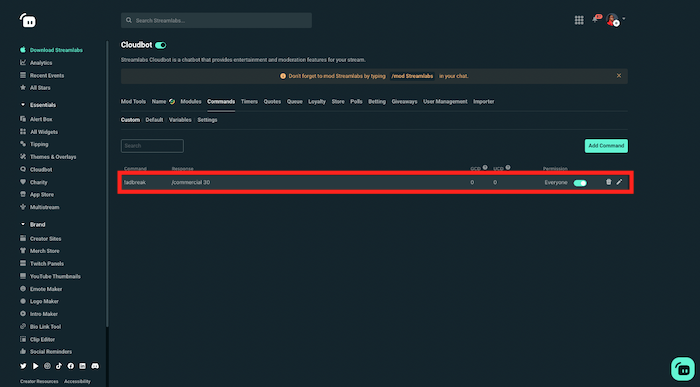Switch to the Timers tab
The height and width of the screenshot is (387, 700).
coord(249,102)
